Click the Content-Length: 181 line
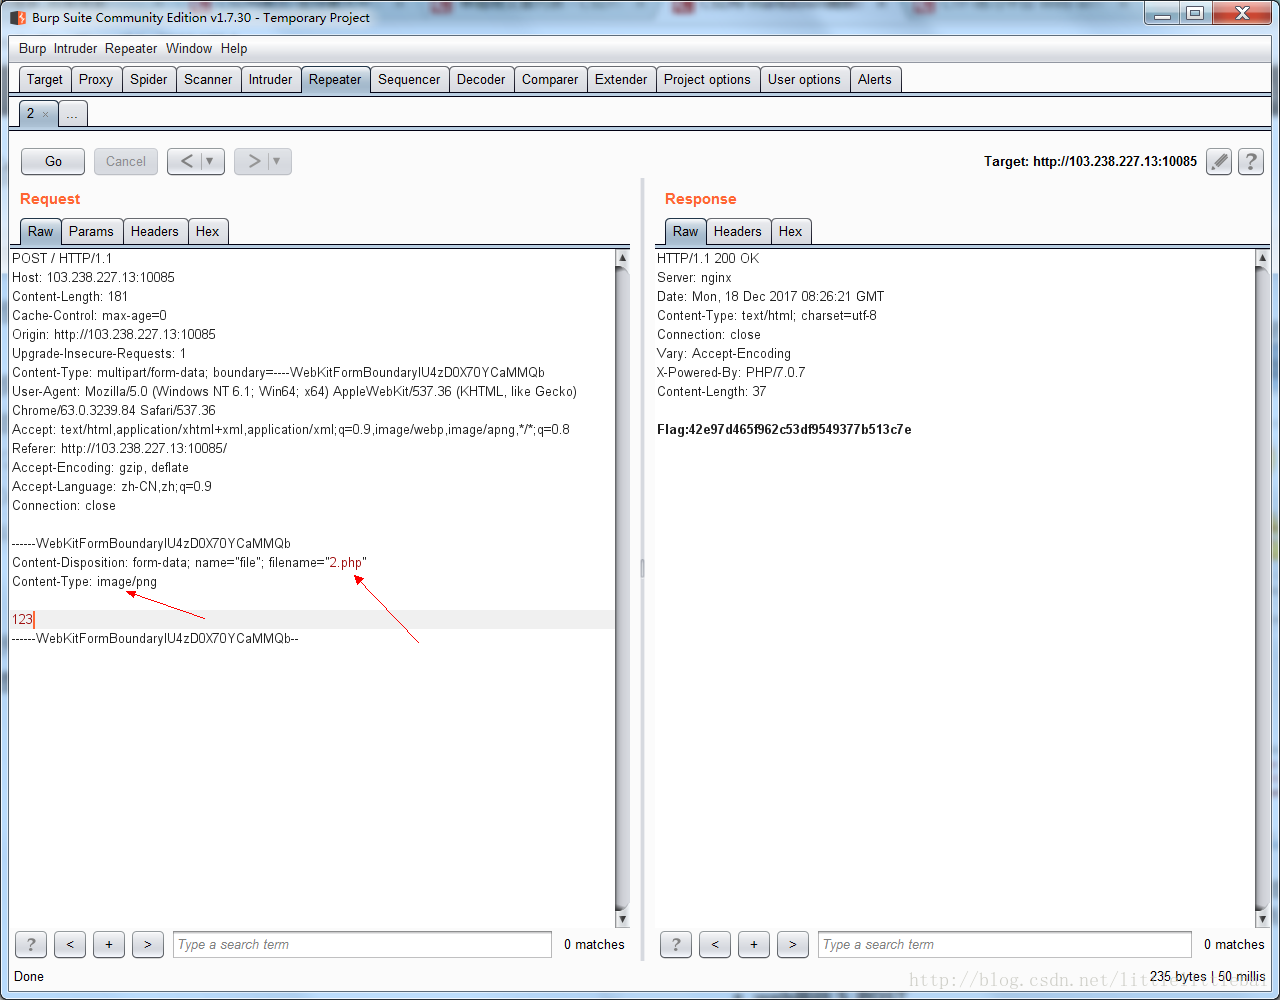The image size is (1280, 1000). coord(70,297)
